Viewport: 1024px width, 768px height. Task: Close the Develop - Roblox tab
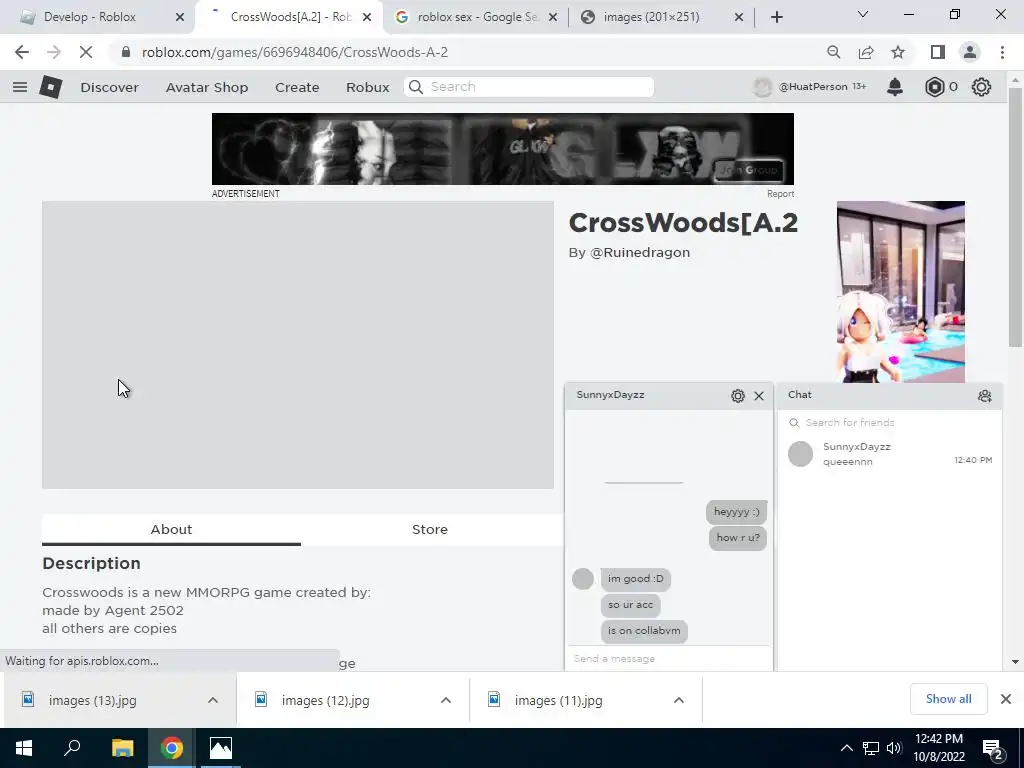(180, 18)
